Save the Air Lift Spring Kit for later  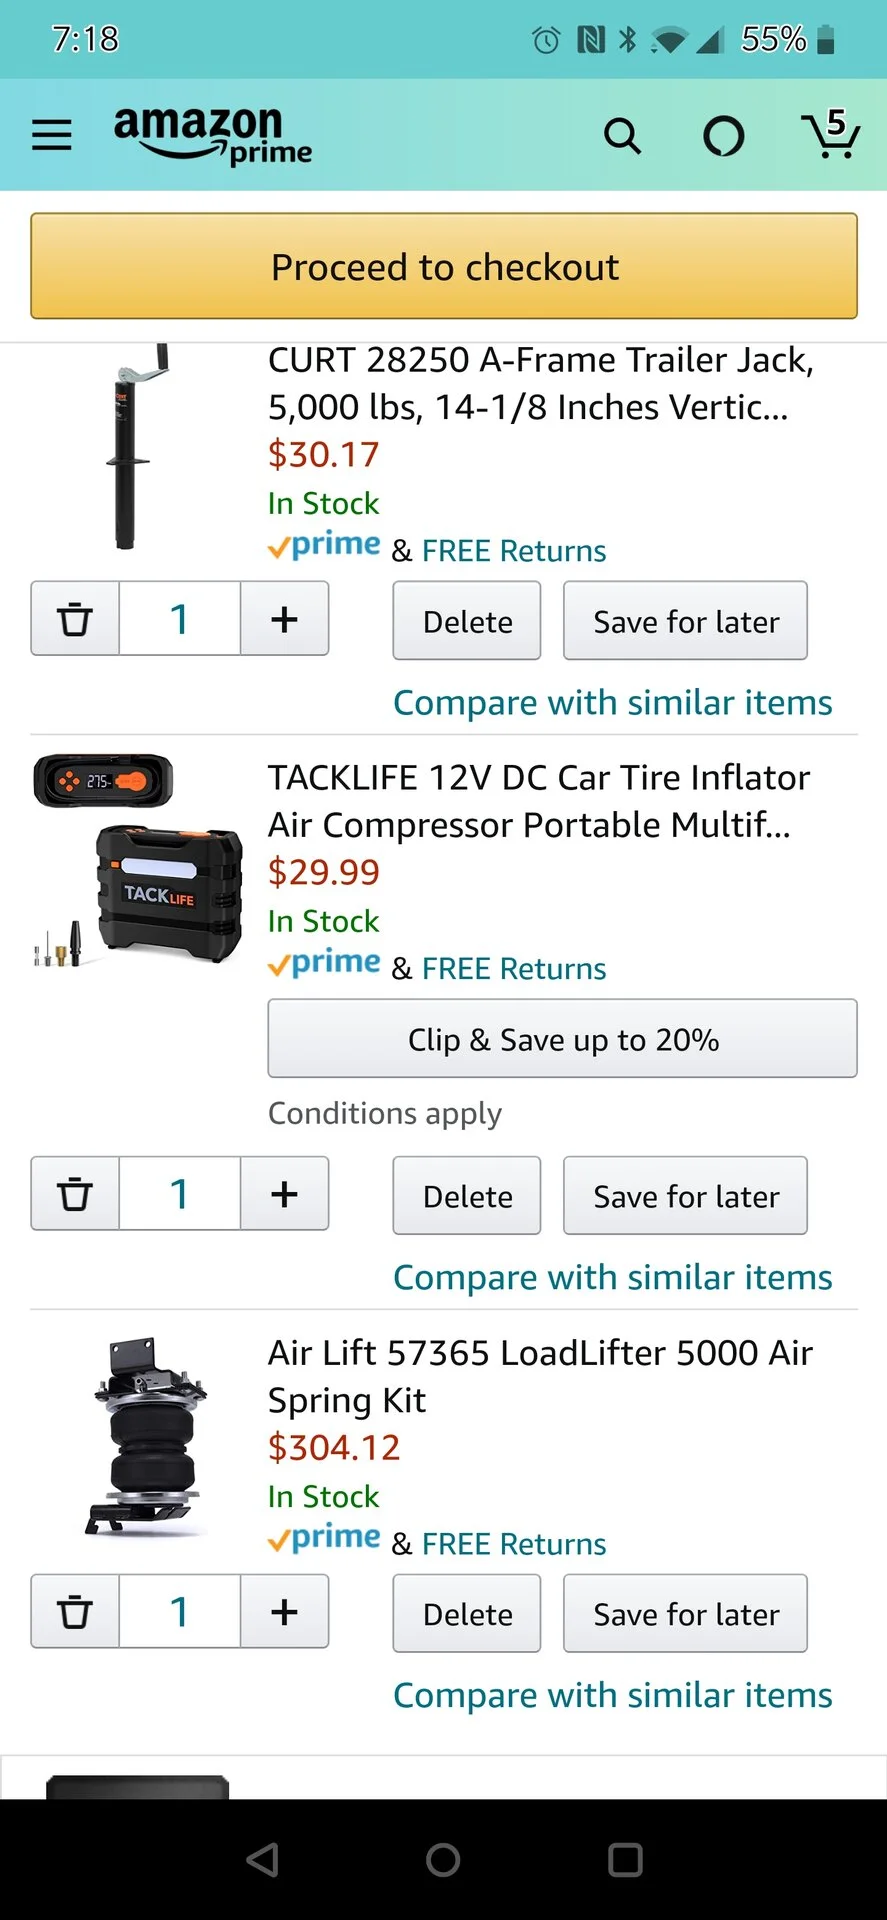coord(685,1614)
